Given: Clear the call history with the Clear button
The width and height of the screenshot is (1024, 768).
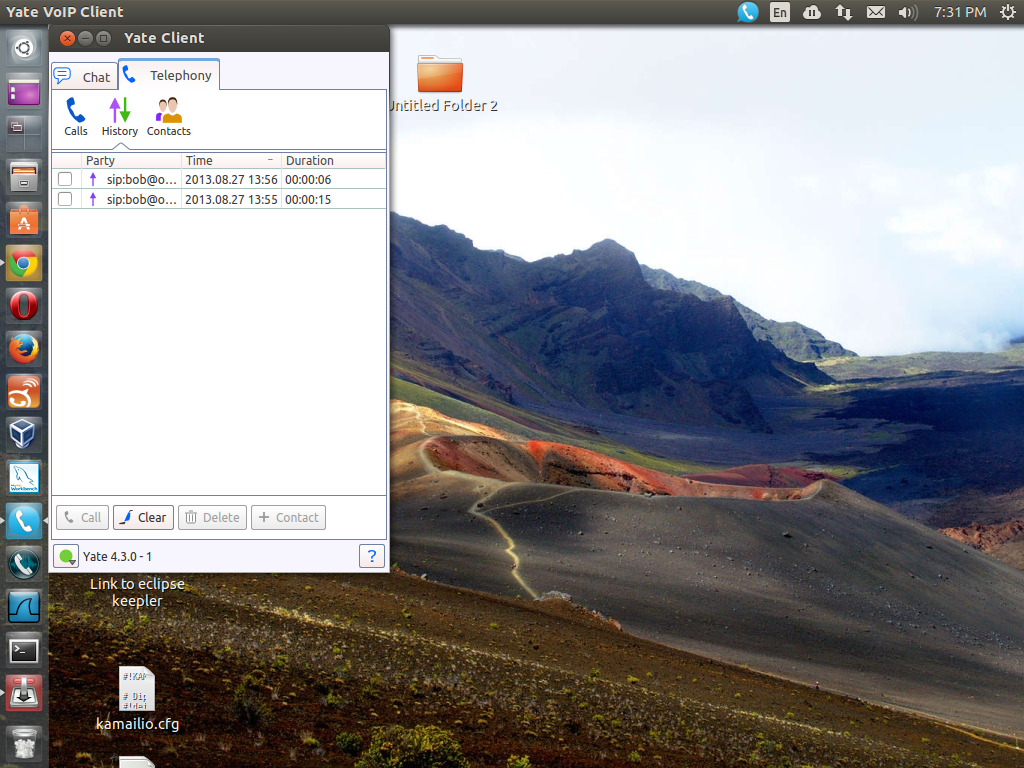Looking at the screenshot, I should [x=142, y=517].
